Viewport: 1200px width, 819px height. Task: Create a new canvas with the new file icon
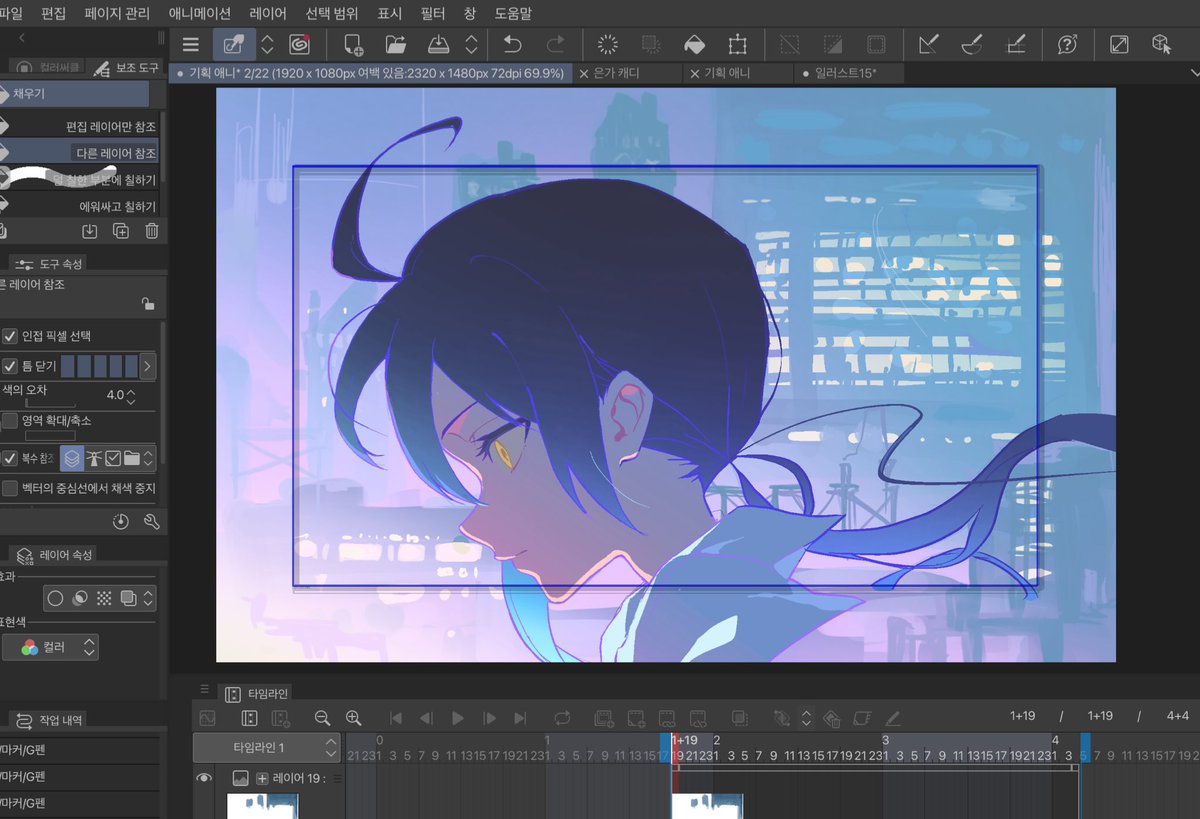(353, 45)
